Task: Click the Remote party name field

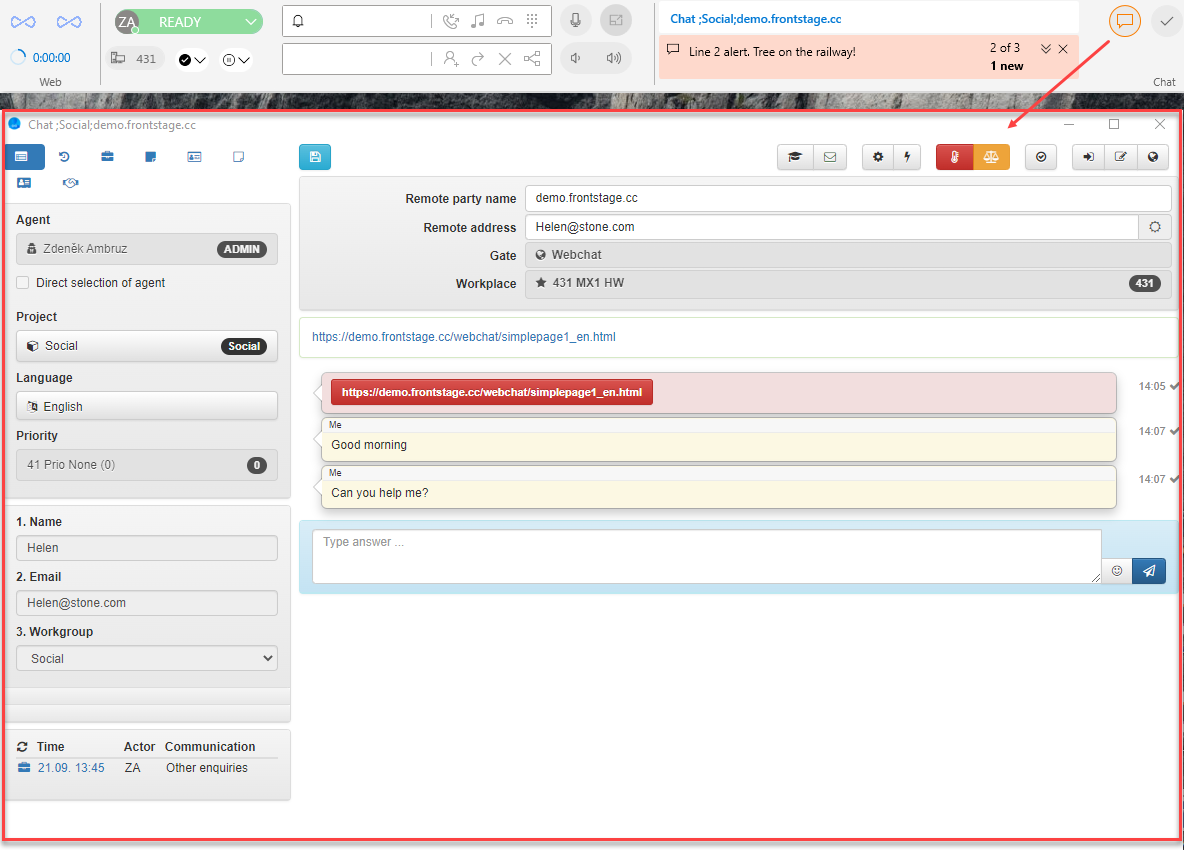Action: click(x=848, y=199)
